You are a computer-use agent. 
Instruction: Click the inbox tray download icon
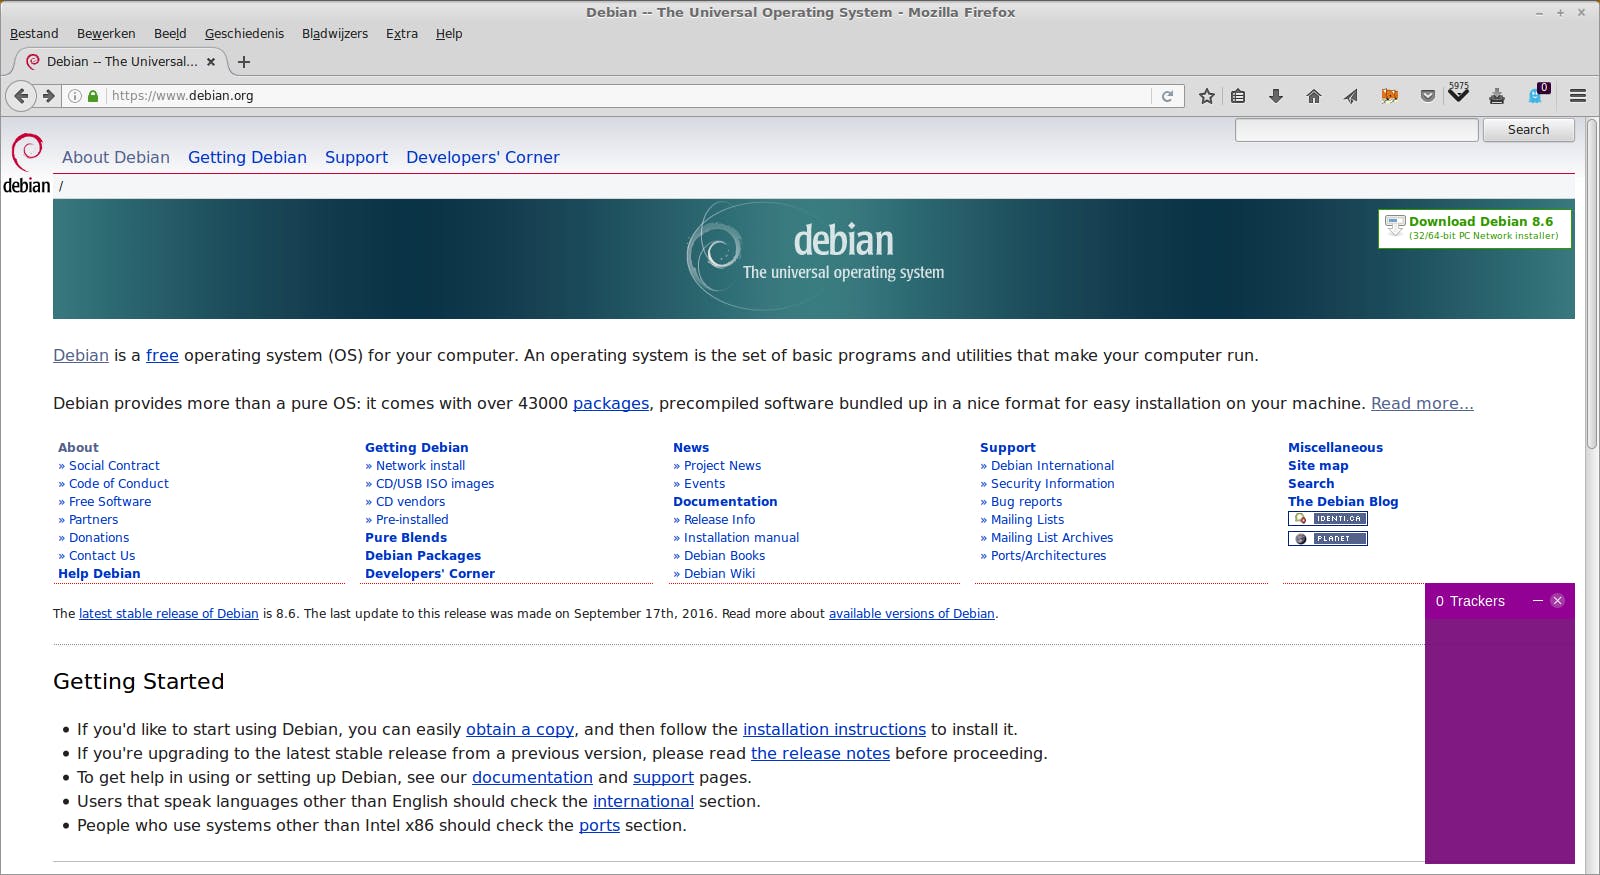(1497, 96)
